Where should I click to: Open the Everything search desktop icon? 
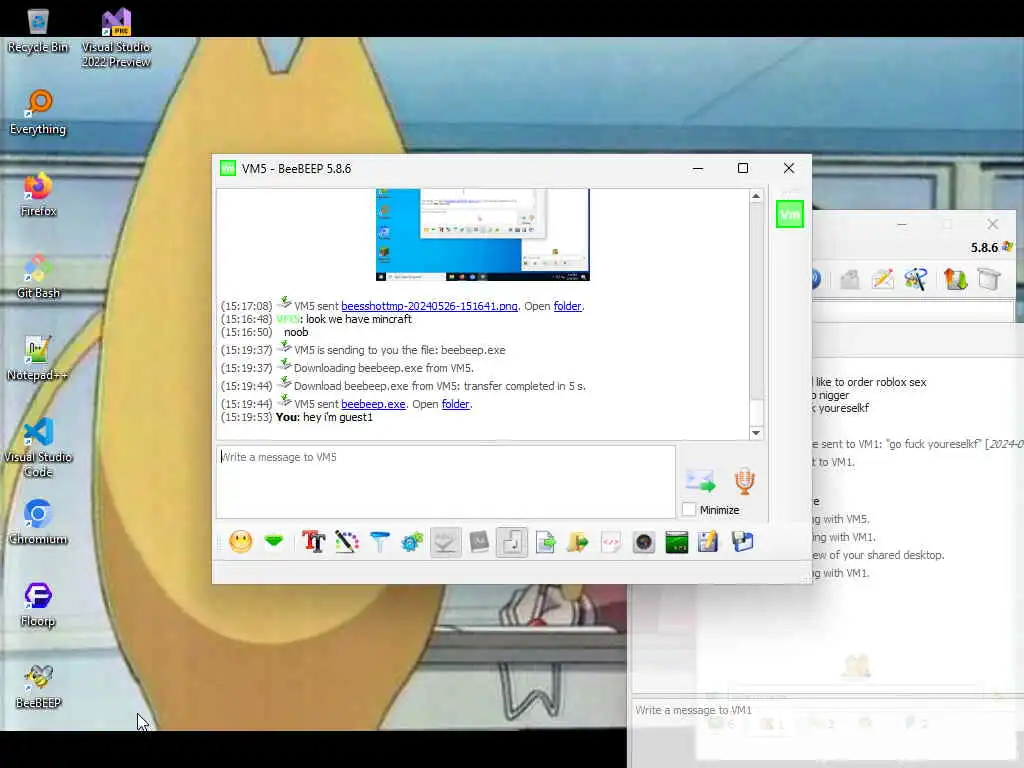38,112
